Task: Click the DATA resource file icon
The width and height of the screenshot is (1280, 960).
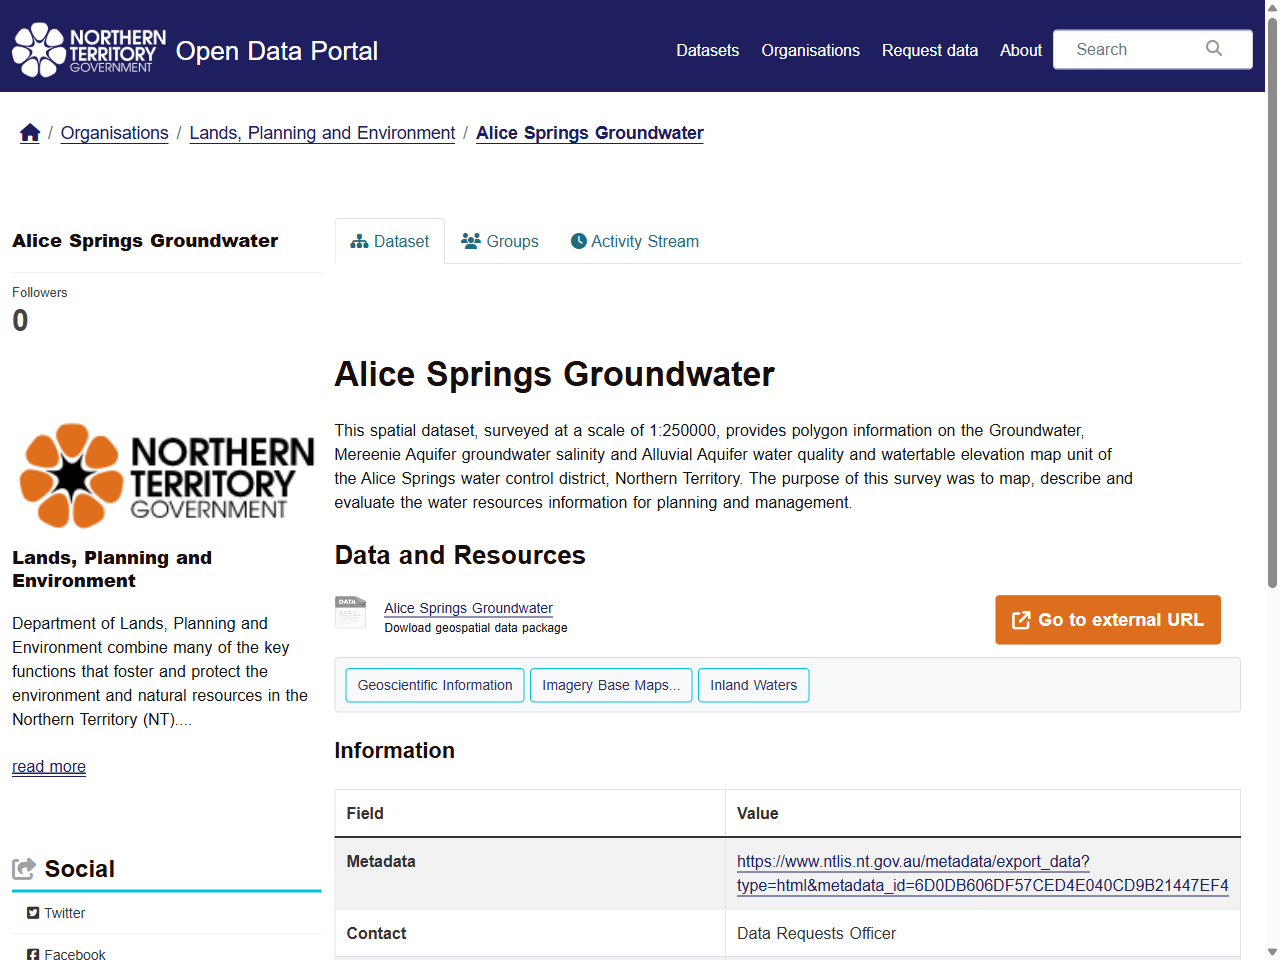Action: click(x=350, y=613)
